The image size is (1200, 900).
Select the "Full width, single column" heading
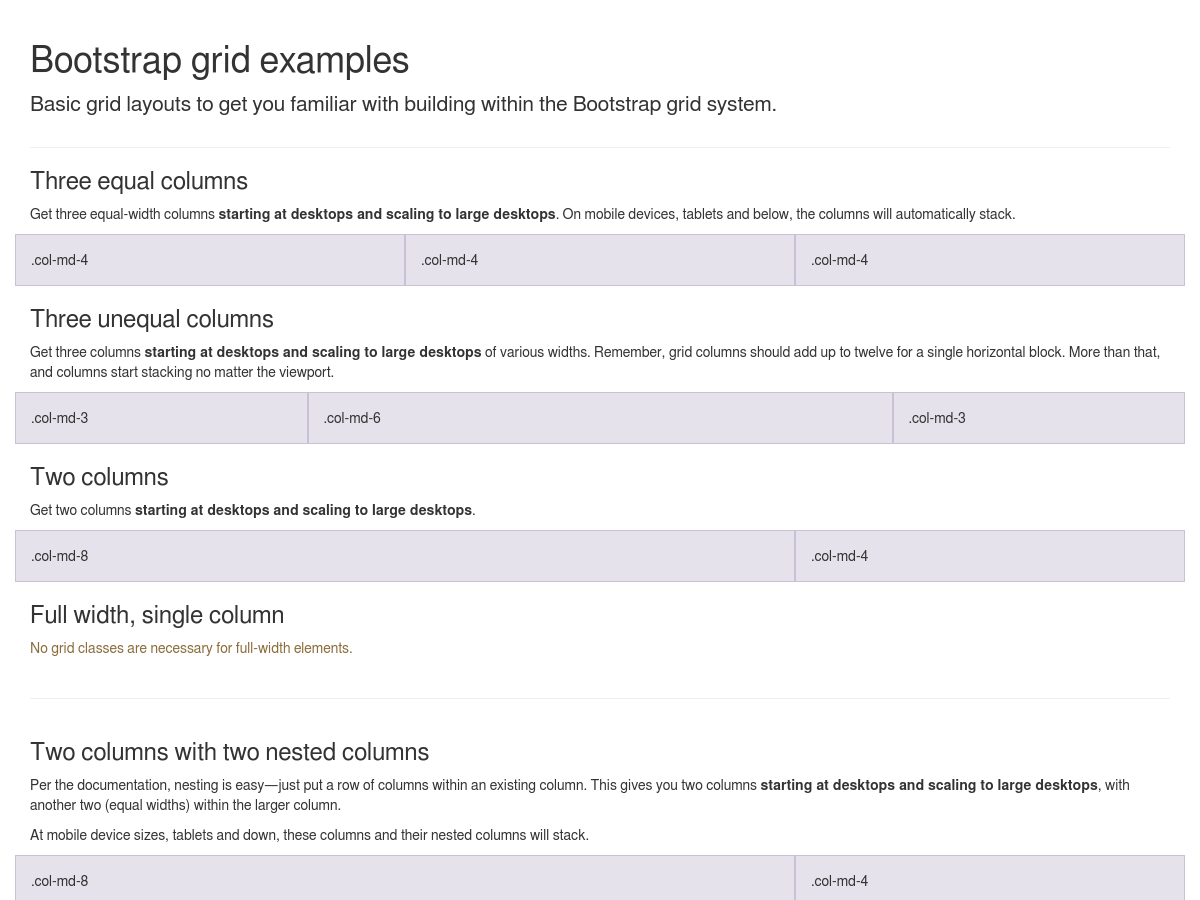(x=157, y=615)
